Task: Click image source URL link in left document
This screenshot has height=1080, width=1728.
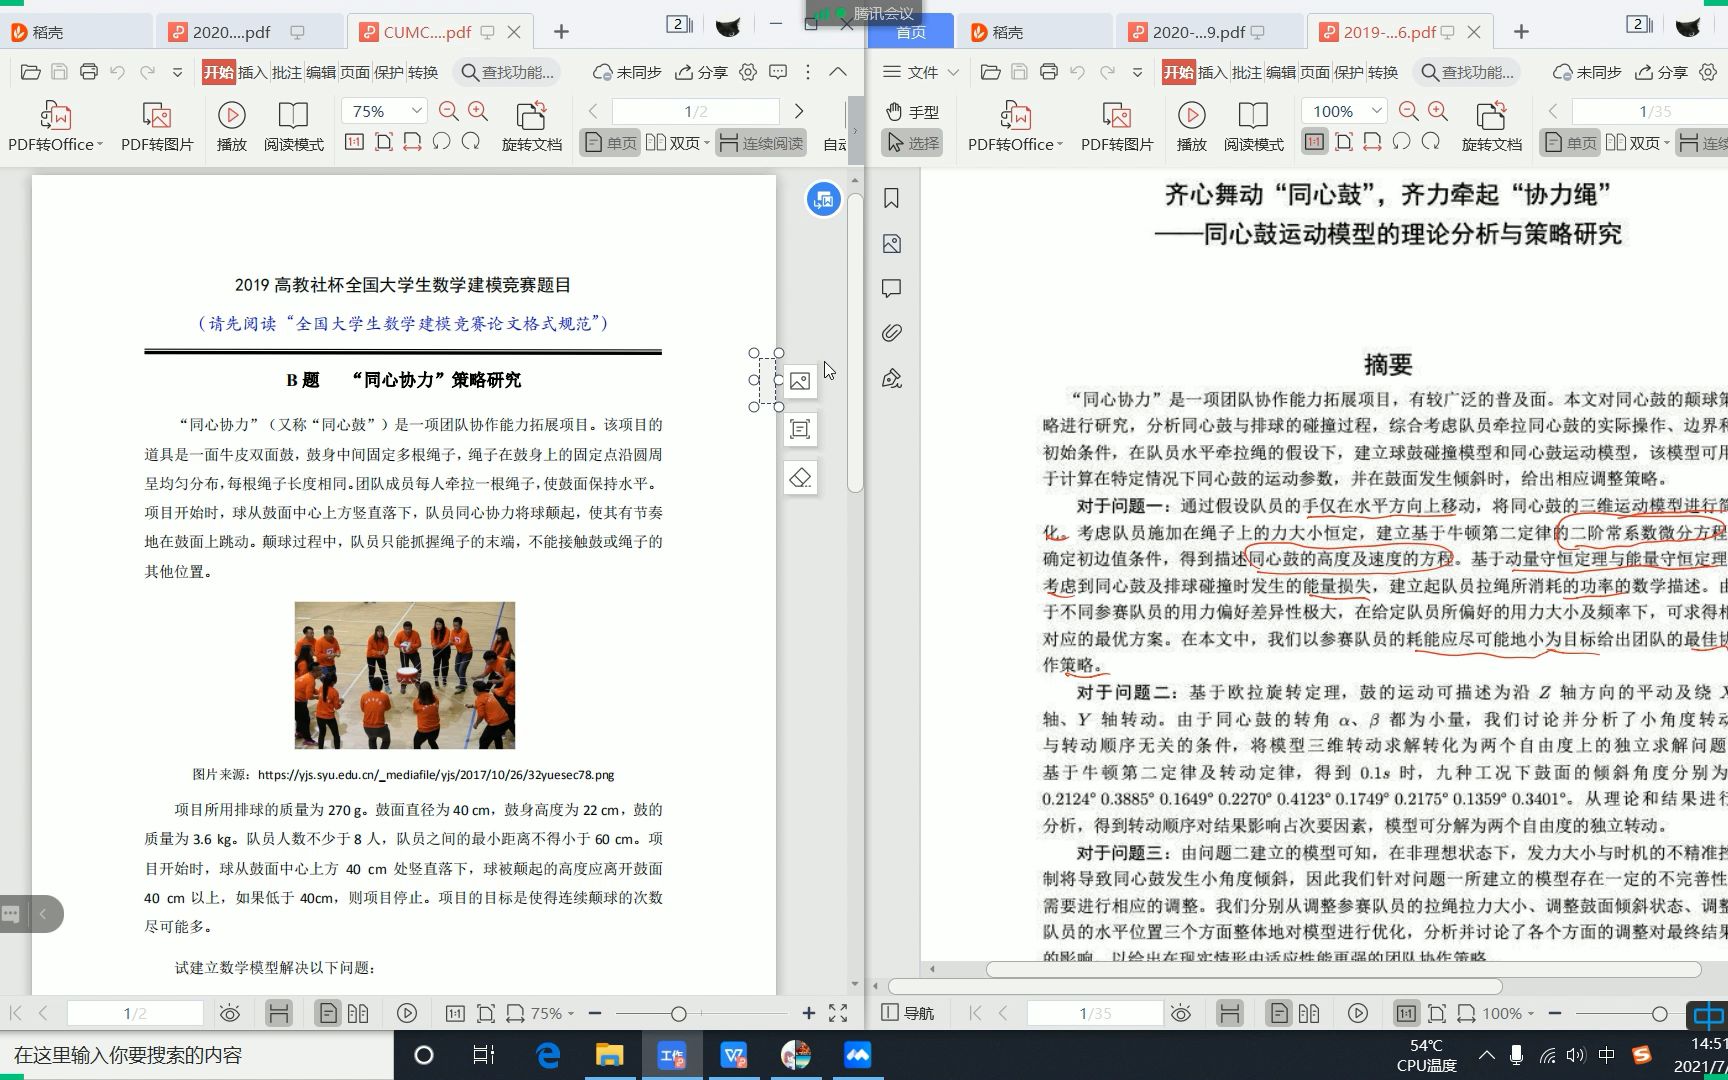Action: [x=436, y=774]
